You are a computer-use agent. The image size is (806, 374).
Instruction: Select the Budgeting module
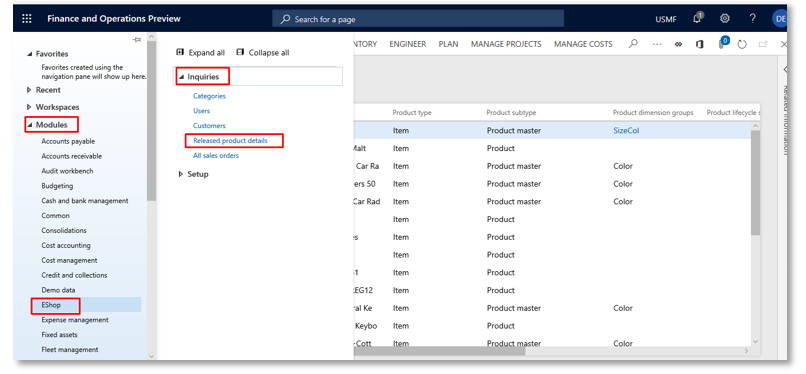[x=57, y=186]
